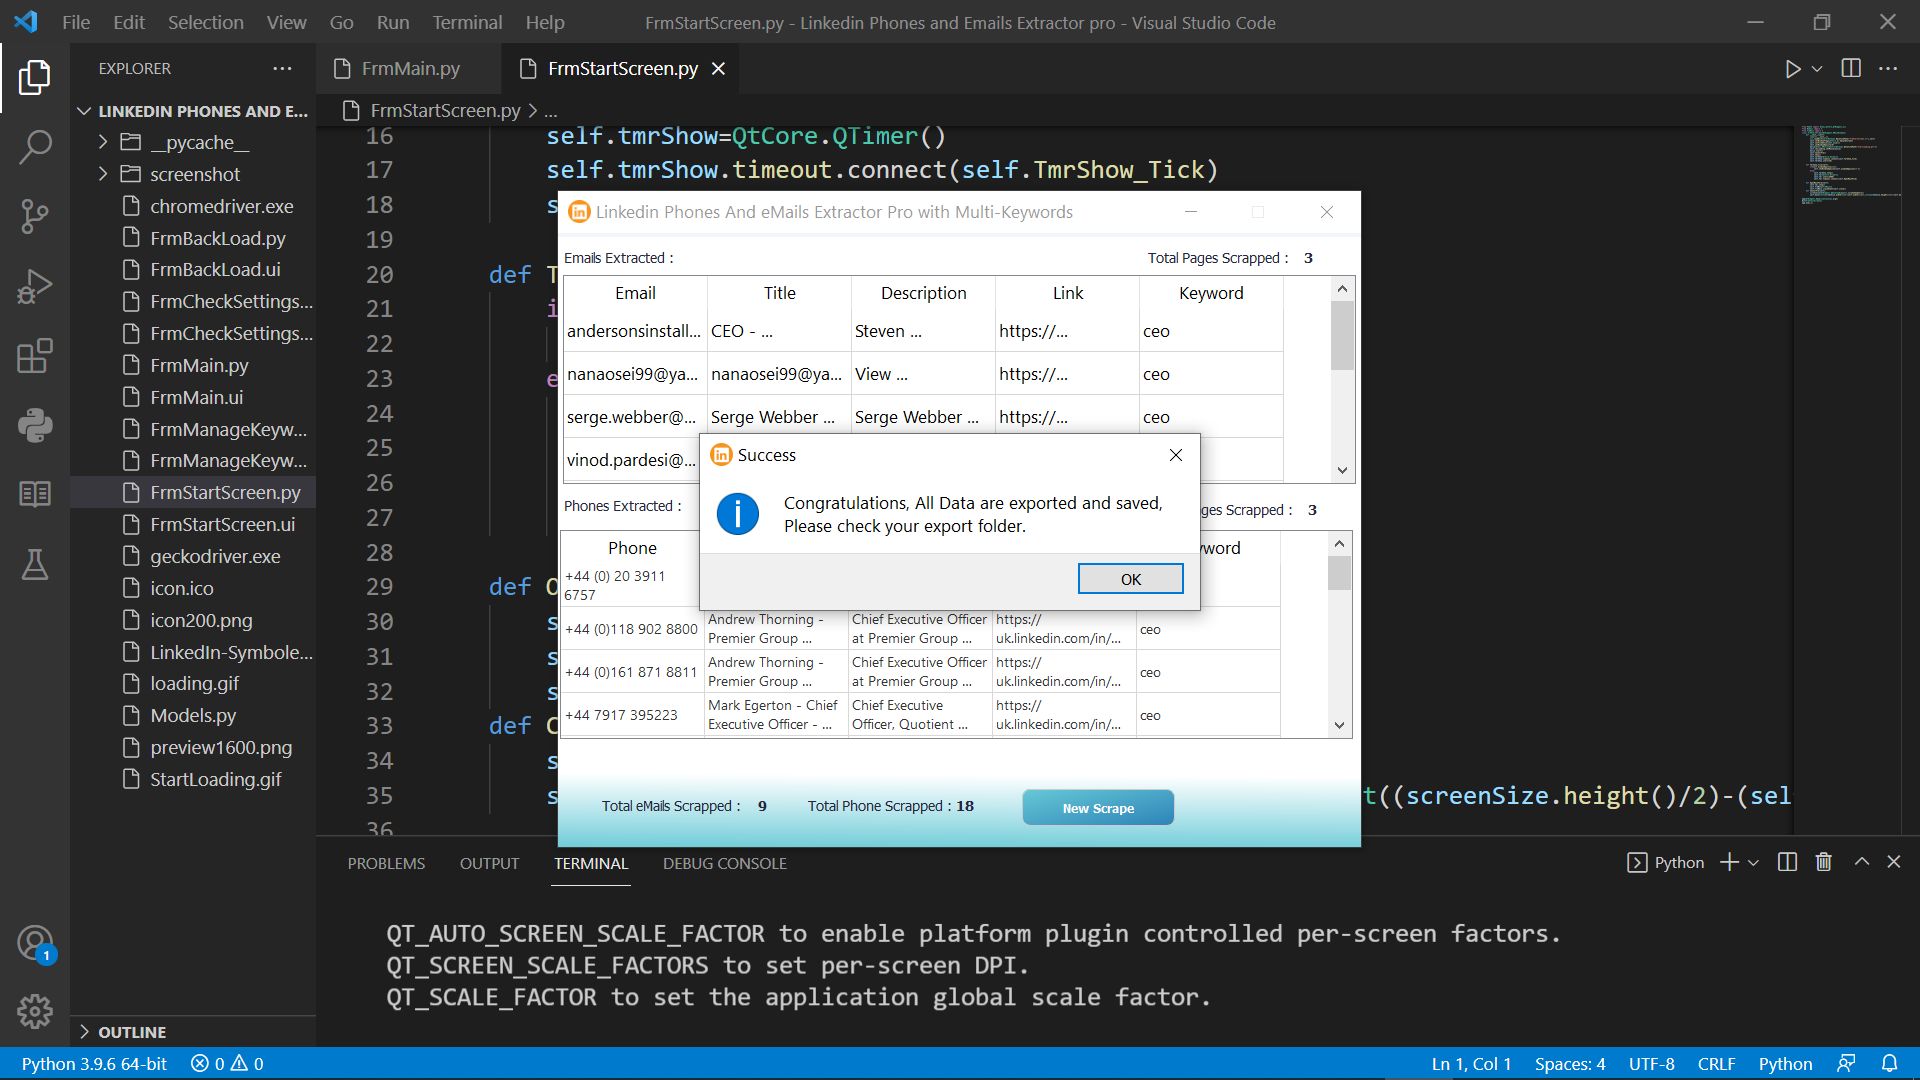Open Models.py file

(x=193, y=715)
